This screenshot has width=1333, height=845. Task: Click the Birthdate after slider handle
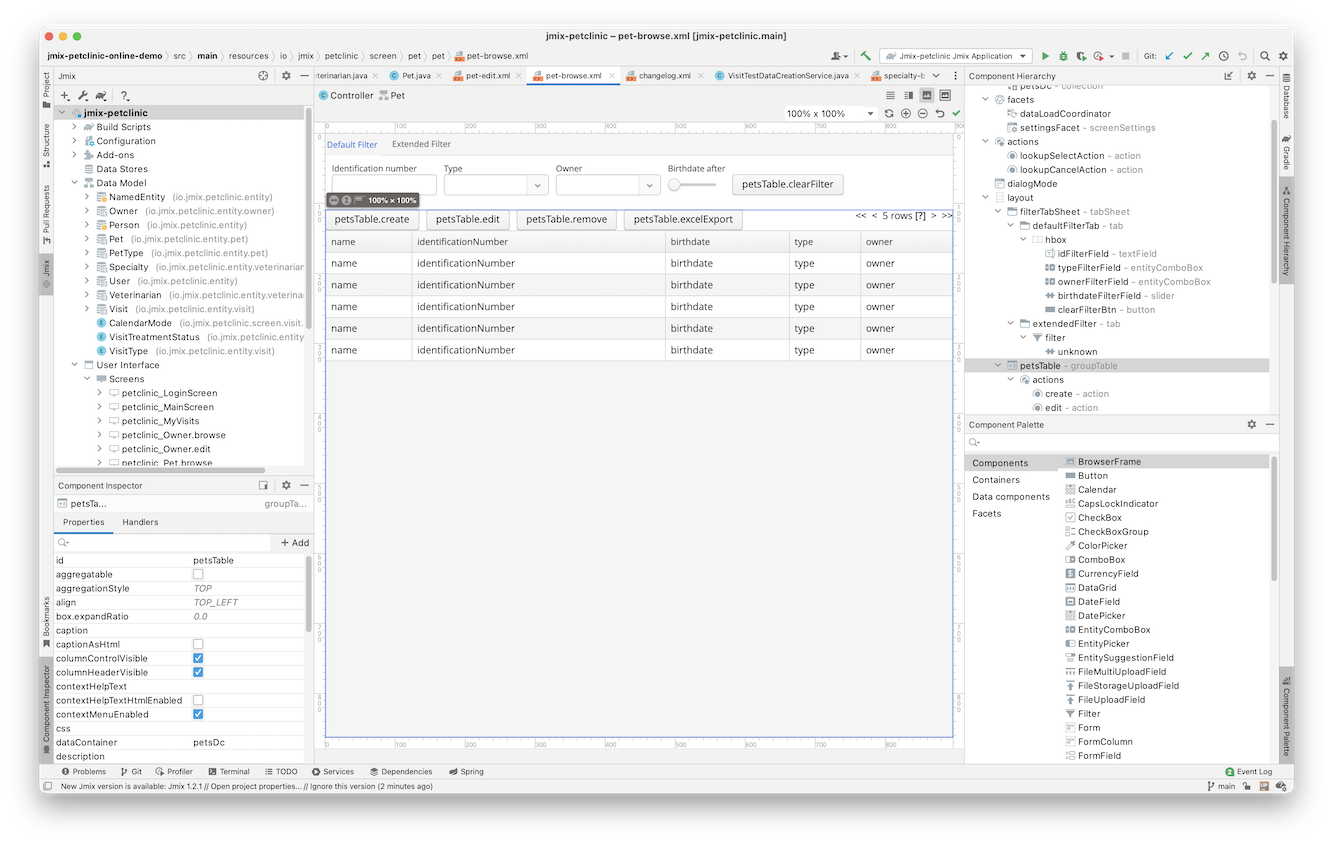point(675,185)
